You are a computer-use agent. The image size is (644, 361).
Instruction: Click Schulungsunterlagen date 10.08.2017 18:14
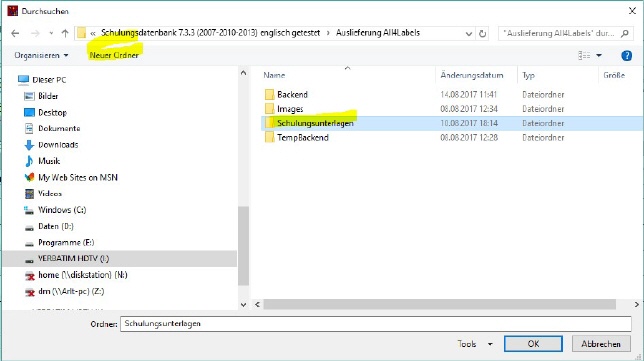(469, 123)
